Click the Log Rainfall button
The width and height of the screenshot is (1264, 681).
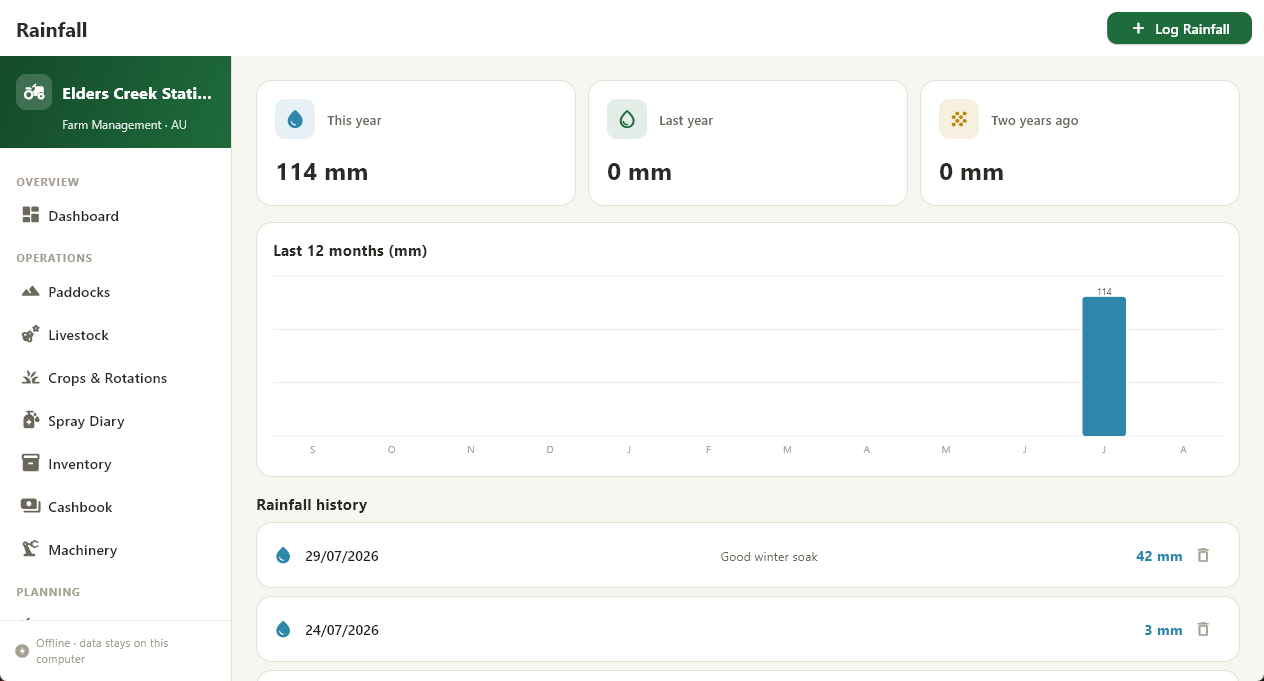click(x=1179, y=28)
